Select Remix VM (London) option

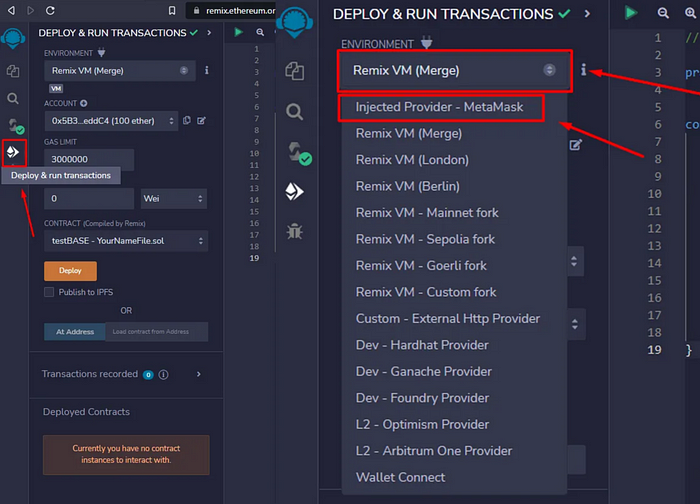412,160
